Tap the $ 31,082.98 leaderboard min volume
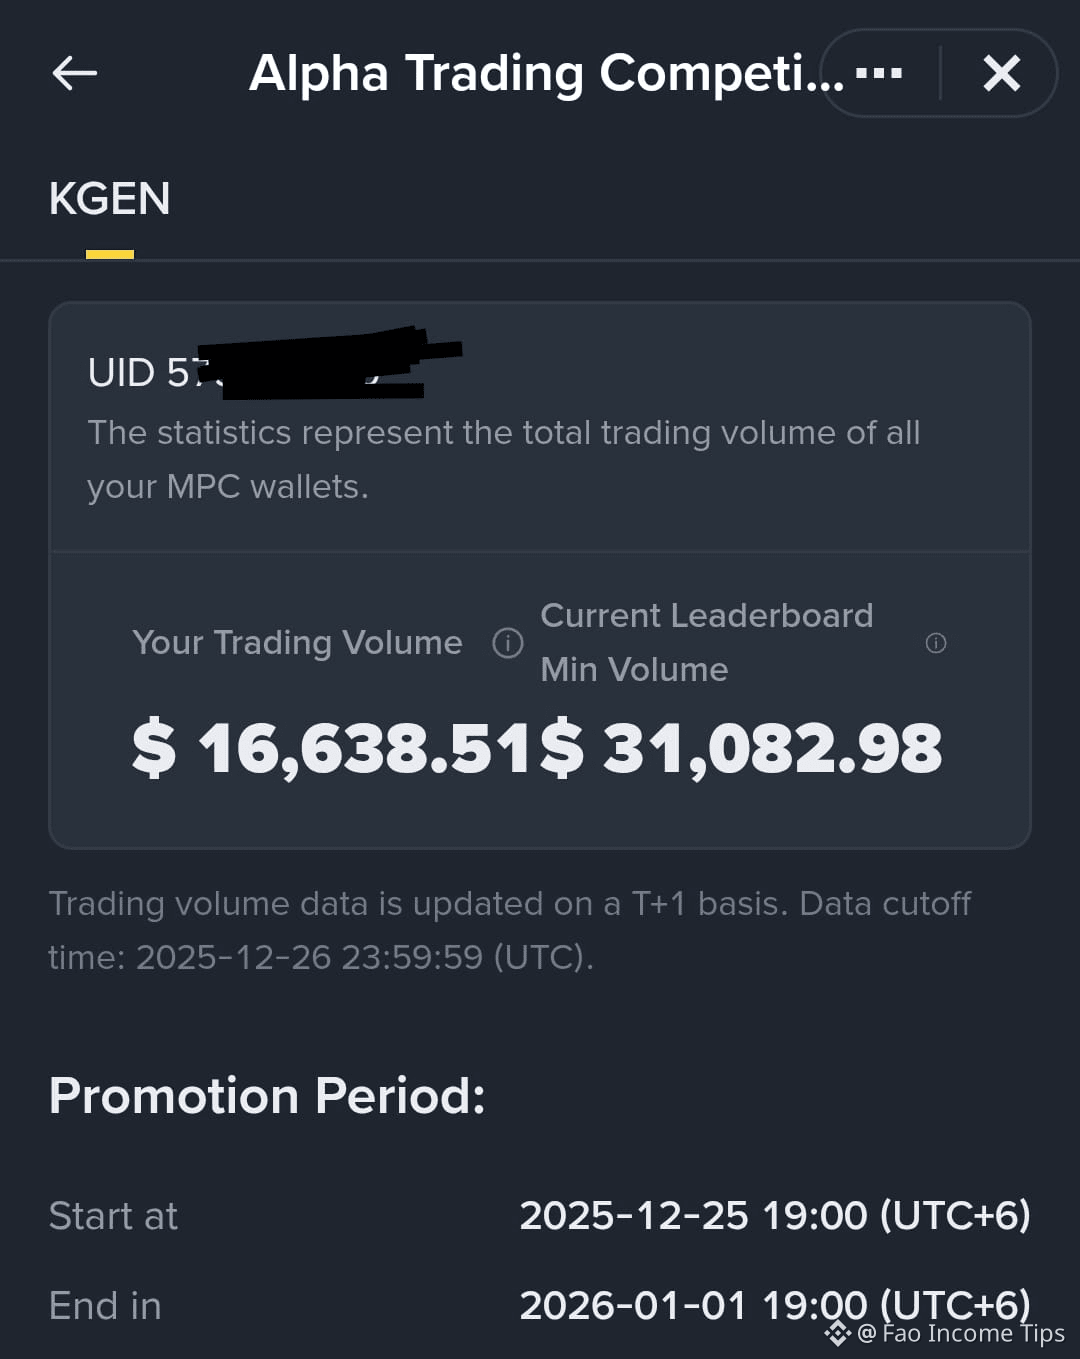 pos(741,748)
